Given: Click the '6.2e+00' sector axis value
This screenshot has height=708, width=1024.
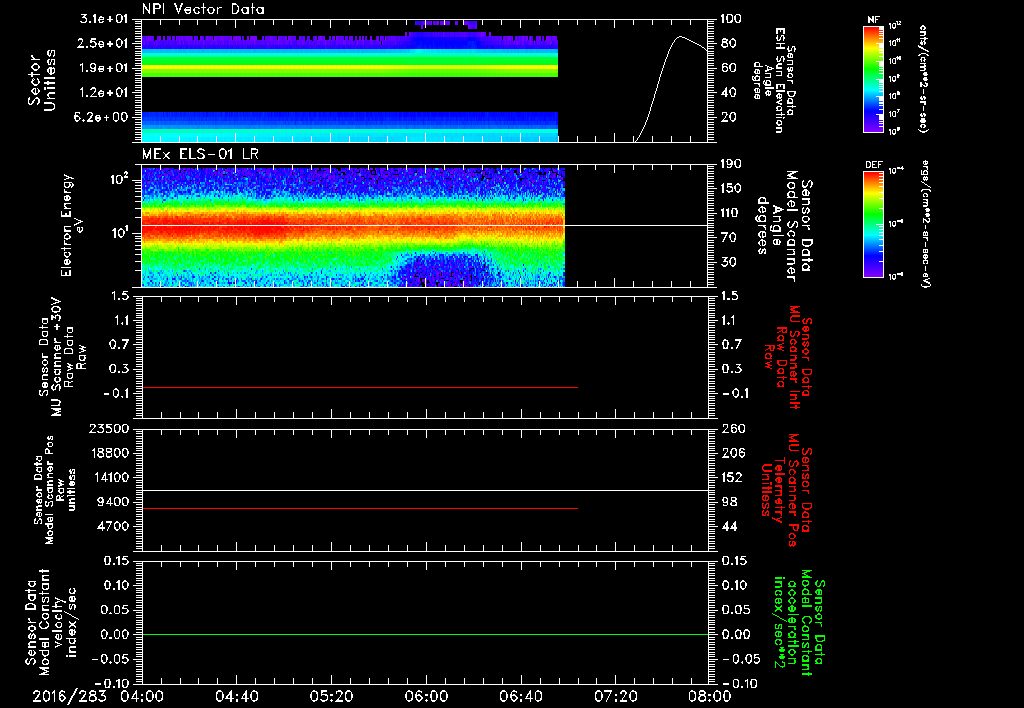Looking at the screenshot, I should click(100, 117).
